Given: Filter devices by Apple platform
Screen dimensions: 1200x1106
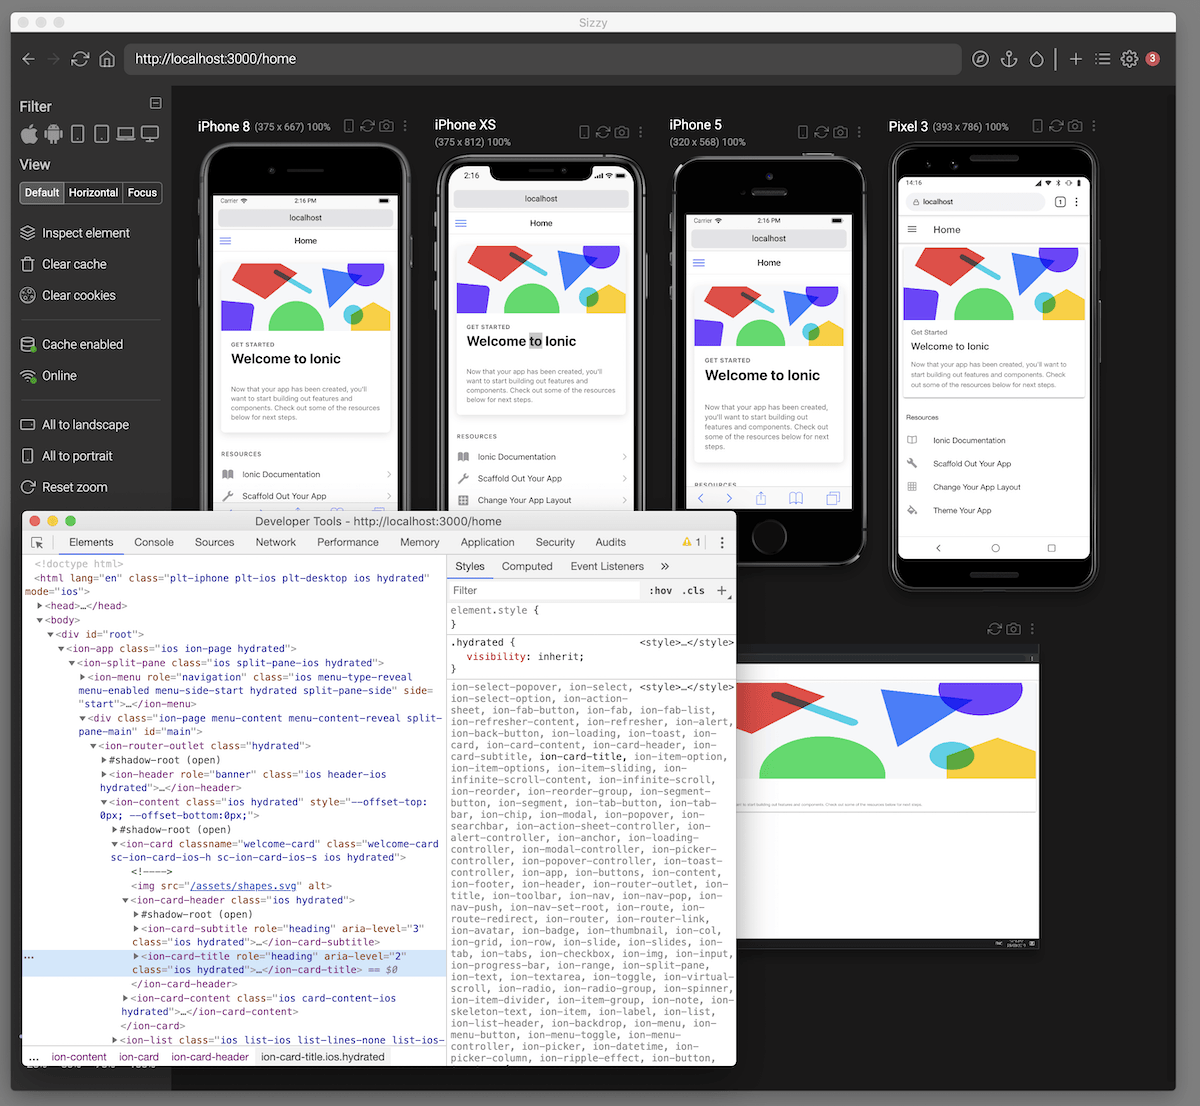Looking at the screenshot, I should point(29,134).
